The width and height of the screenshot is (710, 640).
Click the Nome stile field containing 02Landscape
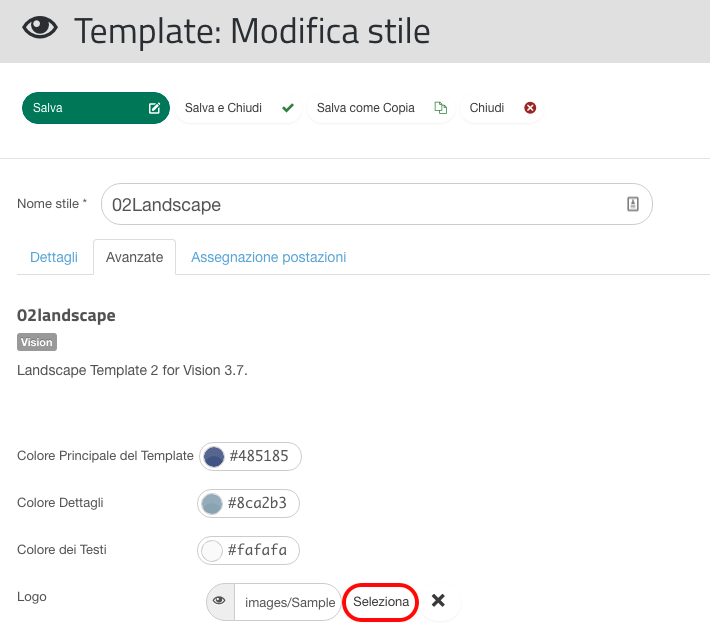[377, 204]
